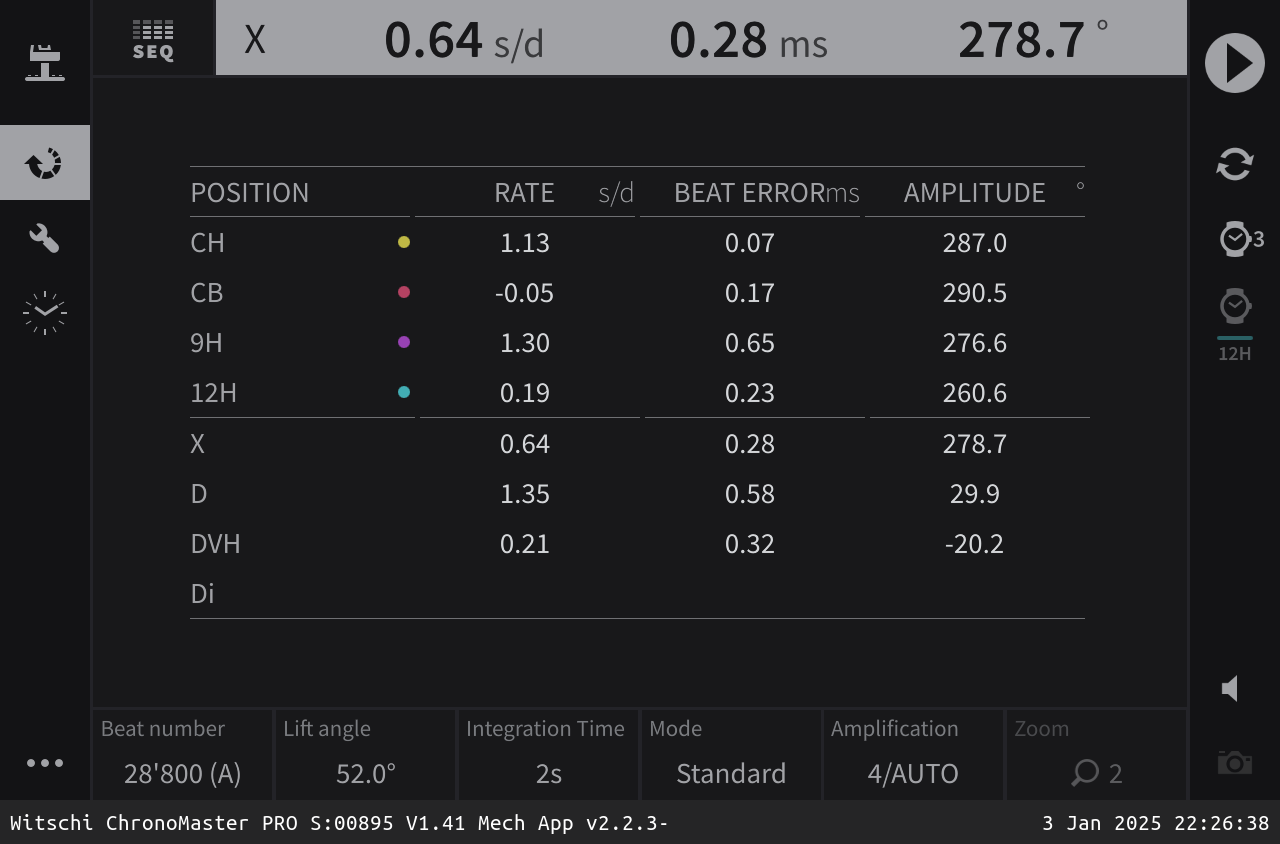
Task: Click the refresh cycle arrows icon
Action: 1234,164
